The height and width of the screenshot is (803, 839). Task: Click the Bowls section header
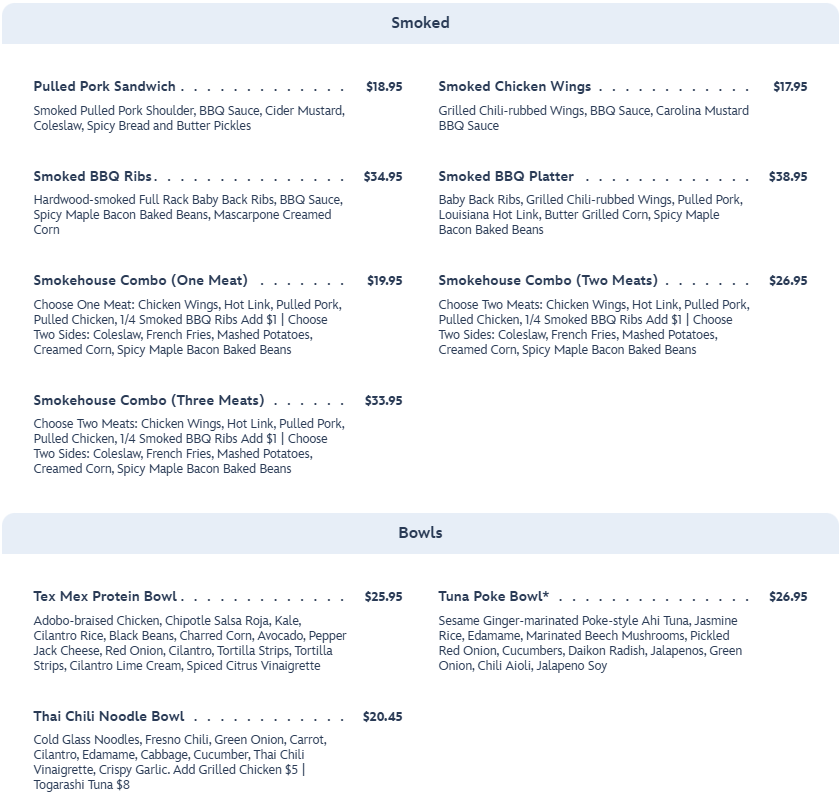point(420,533)
